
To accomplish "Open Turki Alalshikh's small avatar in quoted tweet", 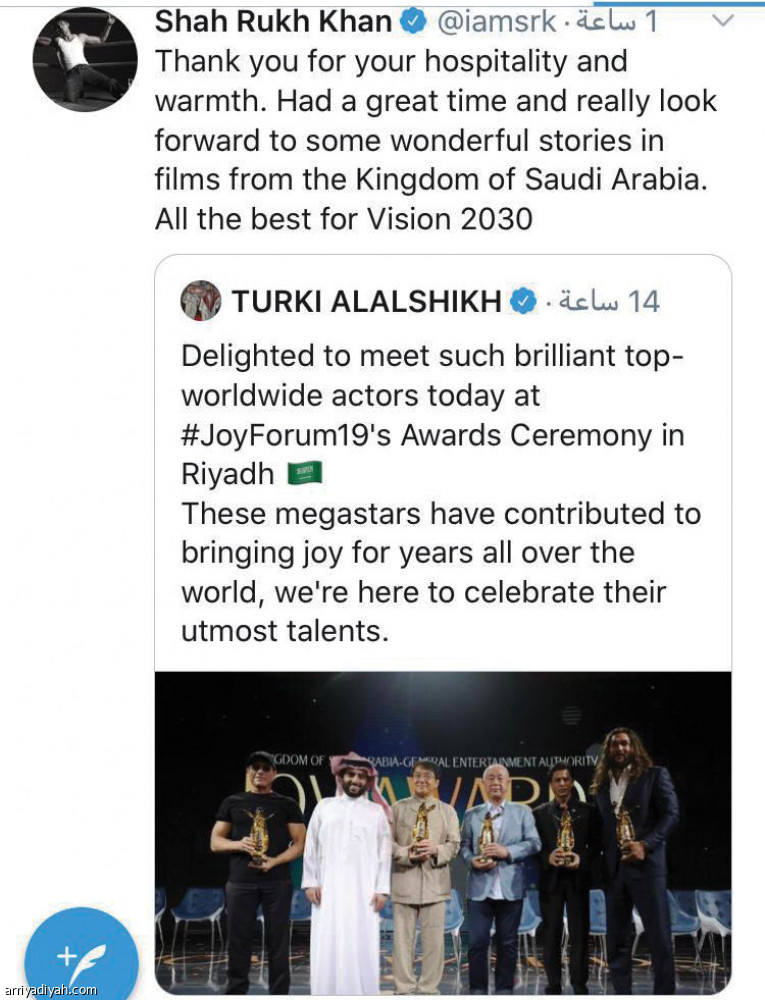I will 201,300.
